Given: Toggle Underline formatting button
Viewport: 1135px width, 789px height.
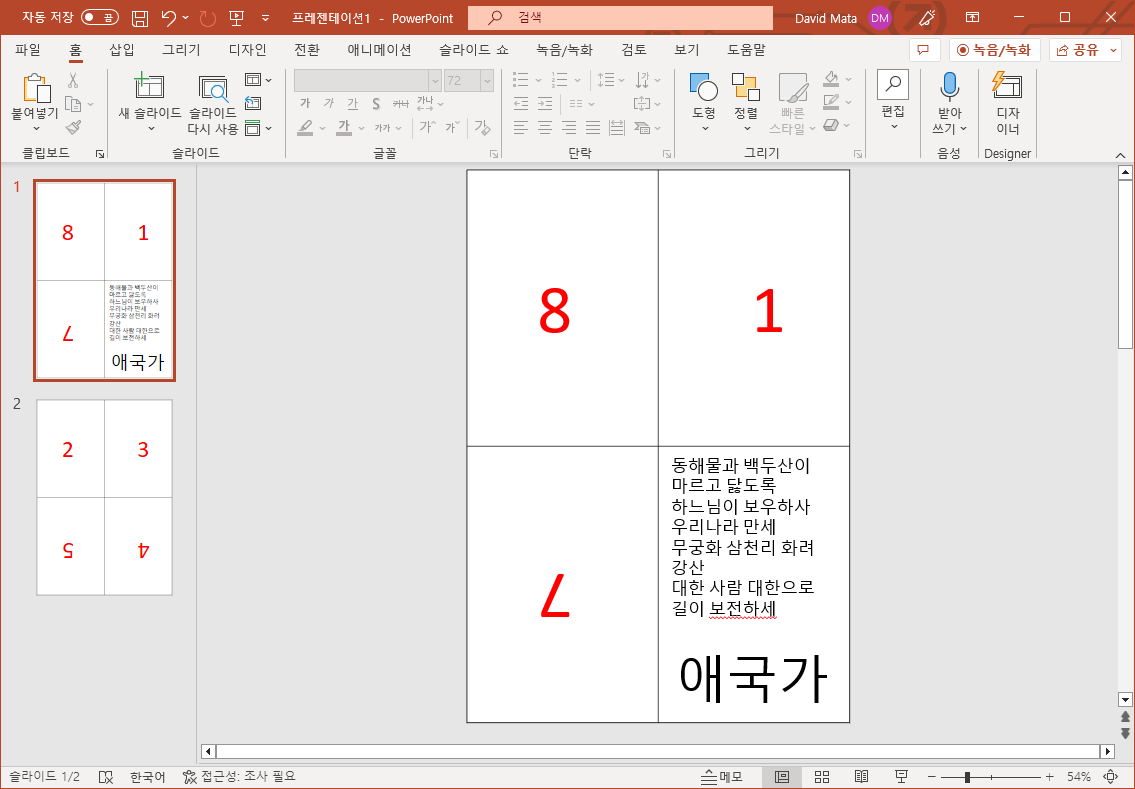Looking at the screenshot, I should coord(353,104).
